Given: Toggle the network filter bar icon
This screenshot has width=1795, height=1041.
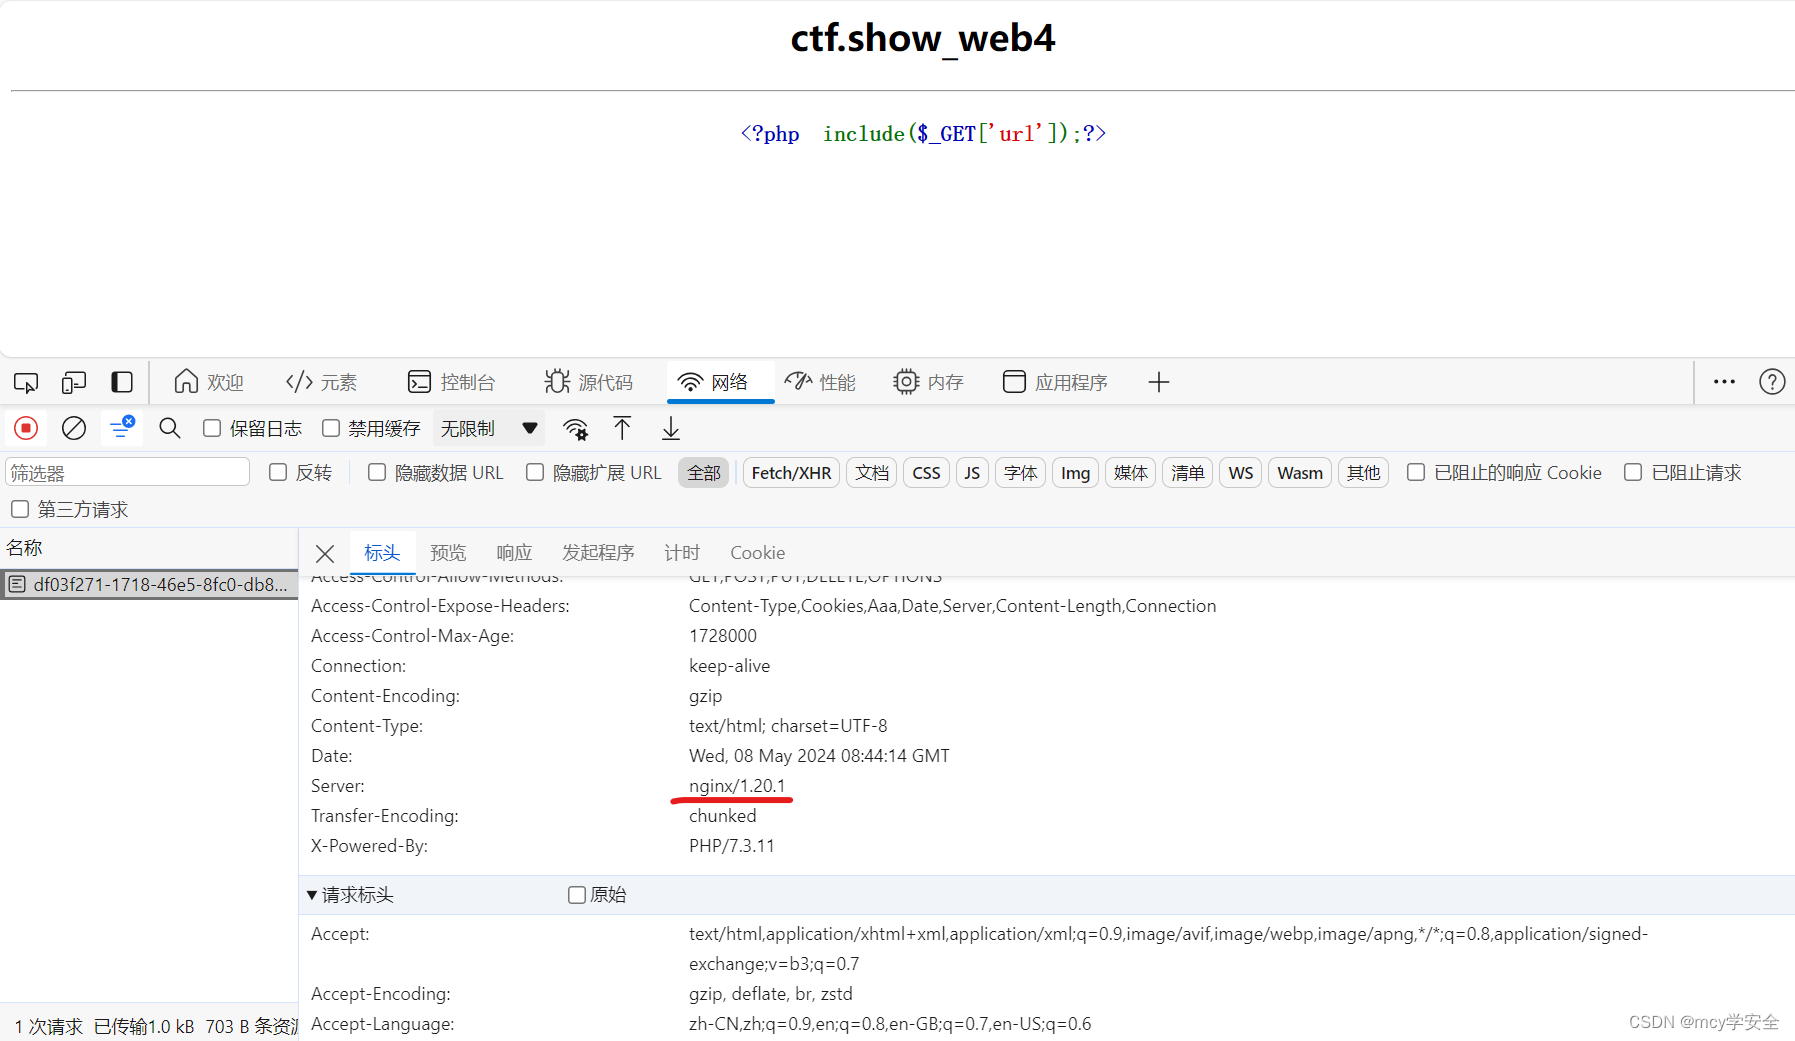Looking at the screenshot, I should click(122, 428).
